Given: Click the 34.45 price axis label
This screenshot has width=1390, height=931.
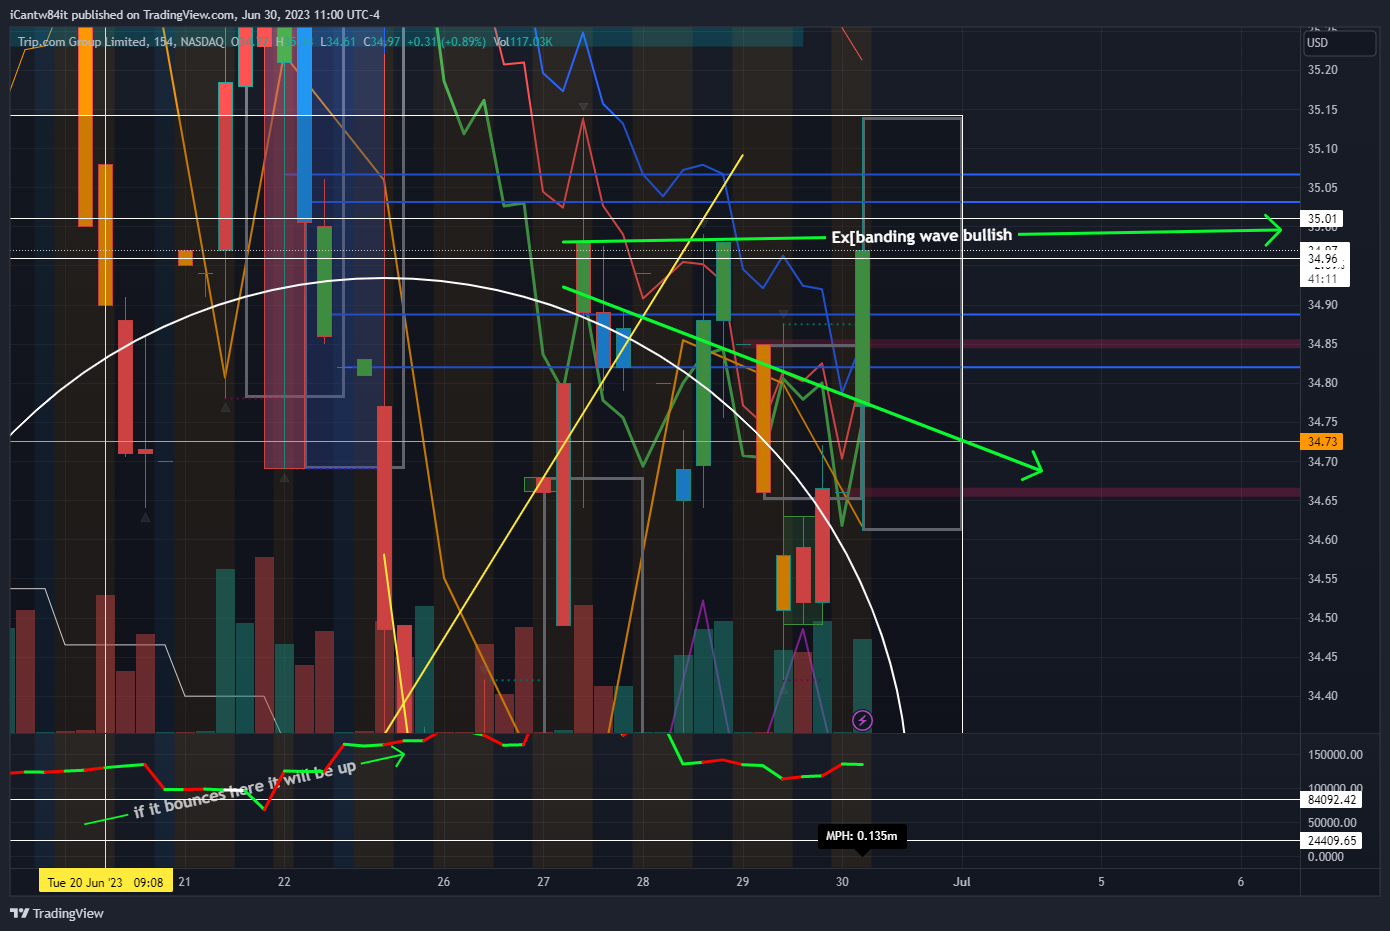Looking at the screenshot, I should pos(1322,657).
